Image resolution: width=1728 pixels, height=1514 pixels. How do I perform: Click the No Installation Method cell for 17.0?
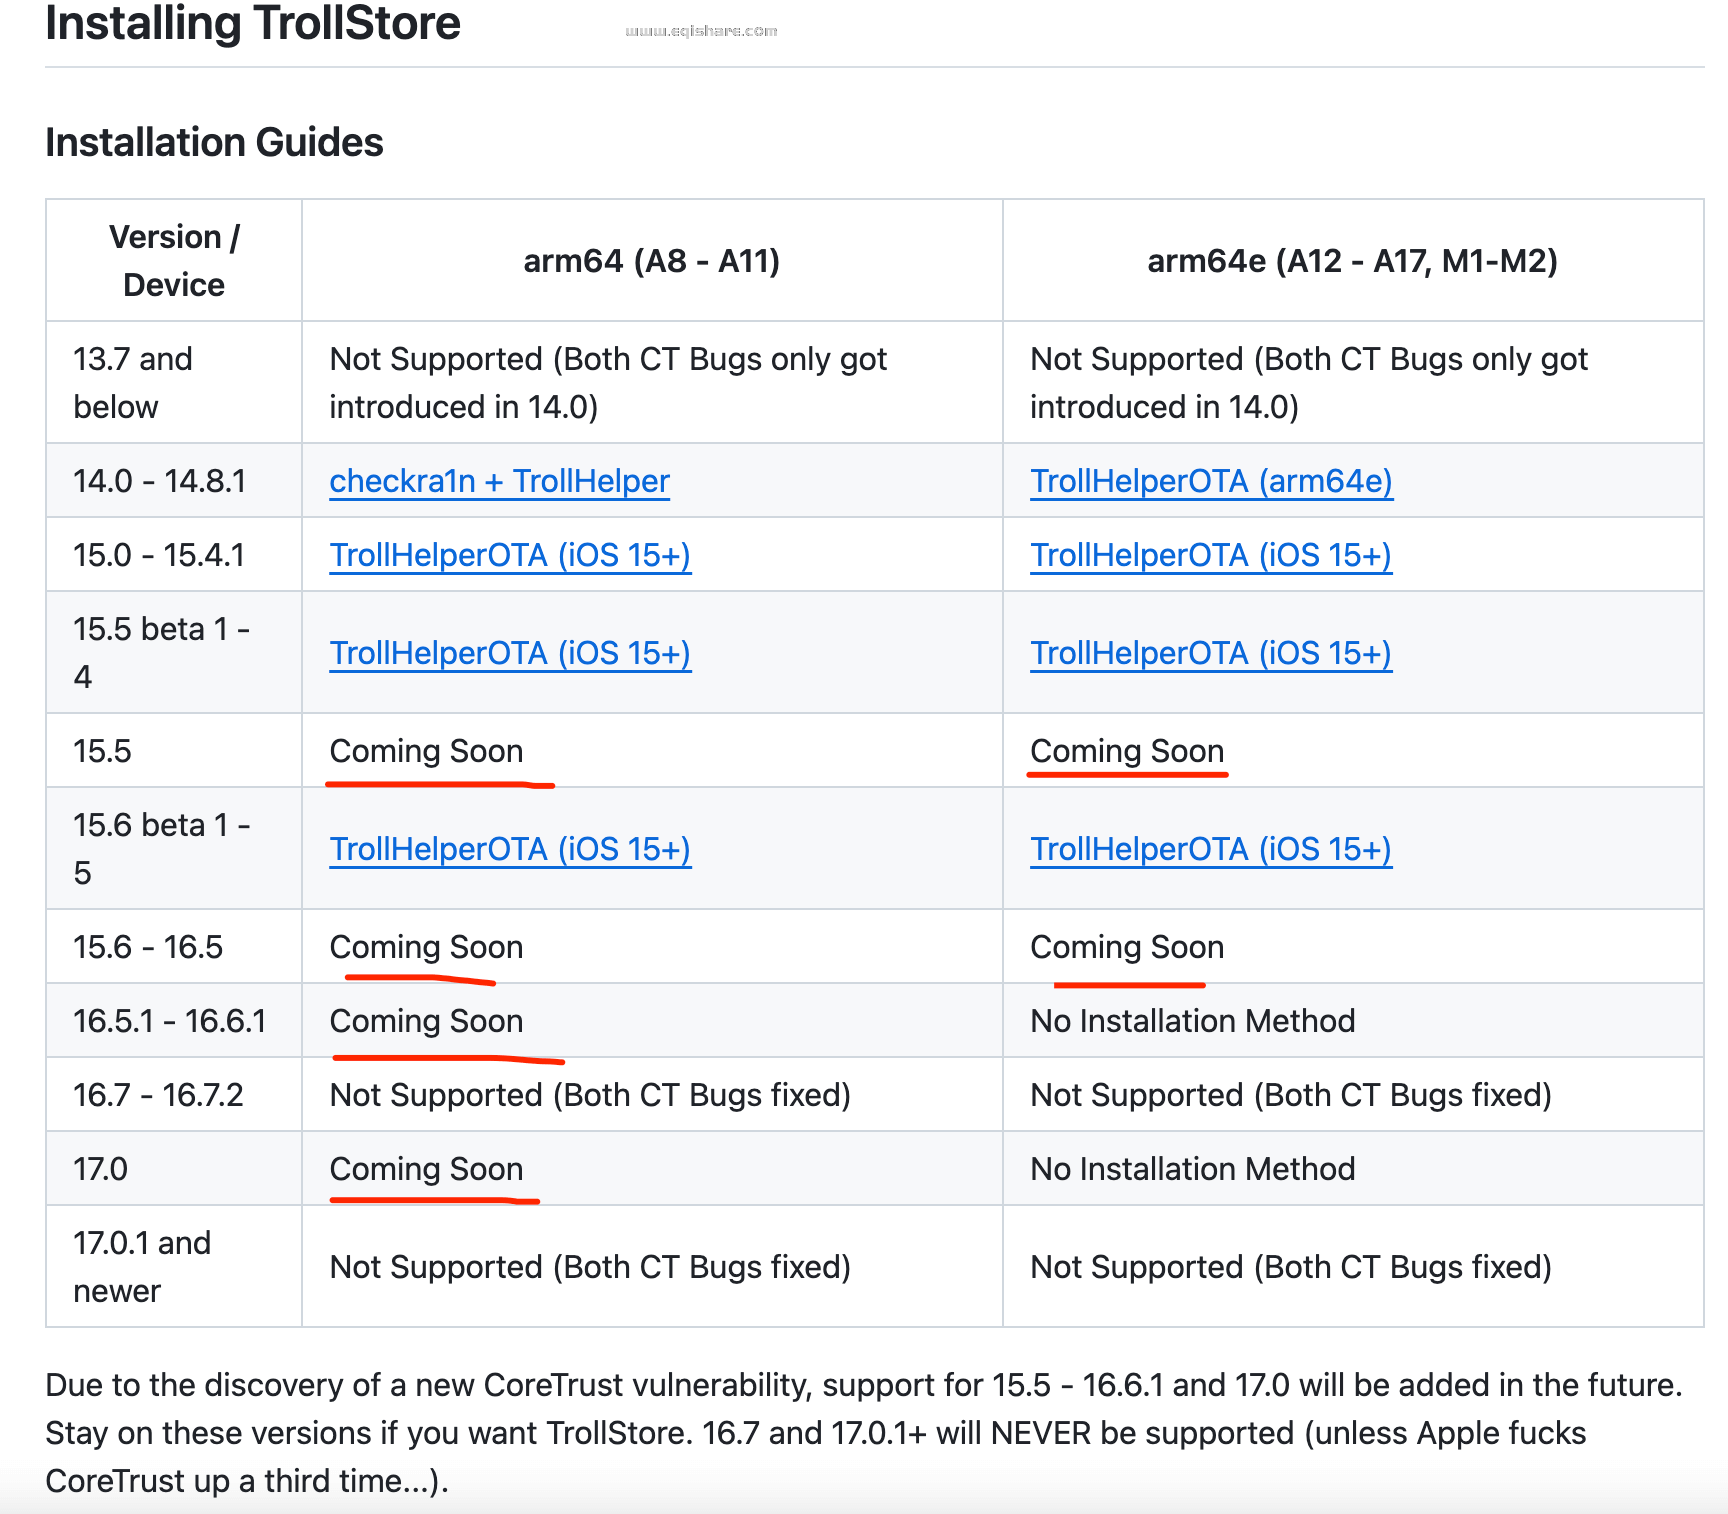coord(1193,1169)
